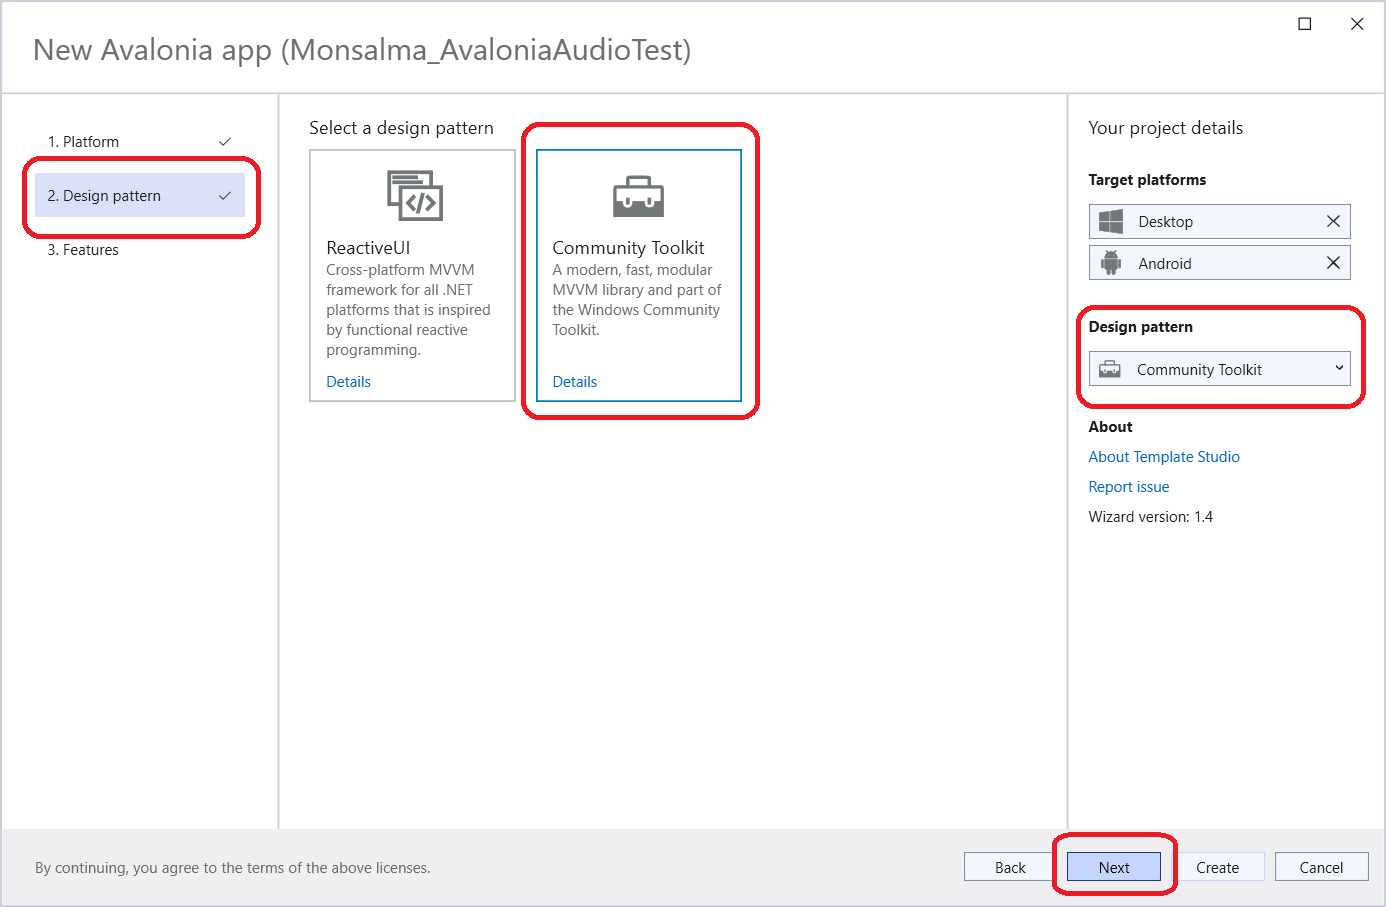
Task: Click the license agreement text at bottom
Action: 232,868
